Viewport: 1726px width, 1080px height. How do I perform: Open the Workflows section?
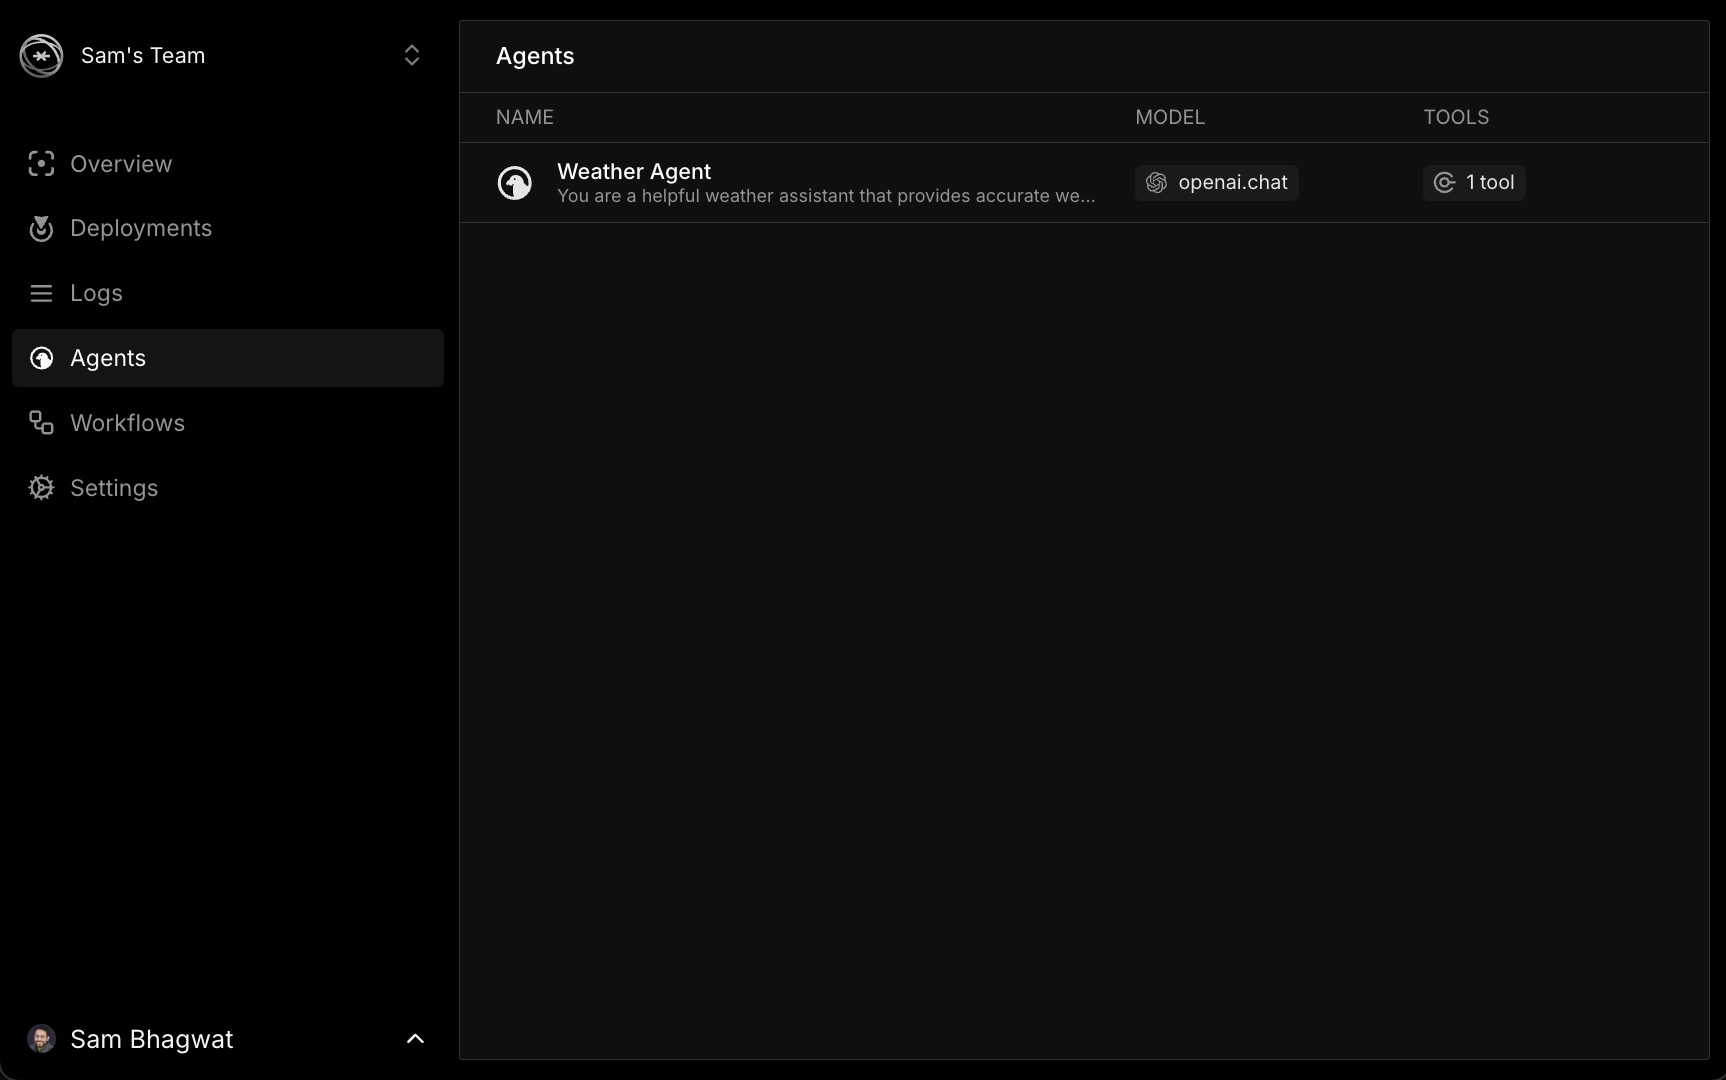(127, 422)
